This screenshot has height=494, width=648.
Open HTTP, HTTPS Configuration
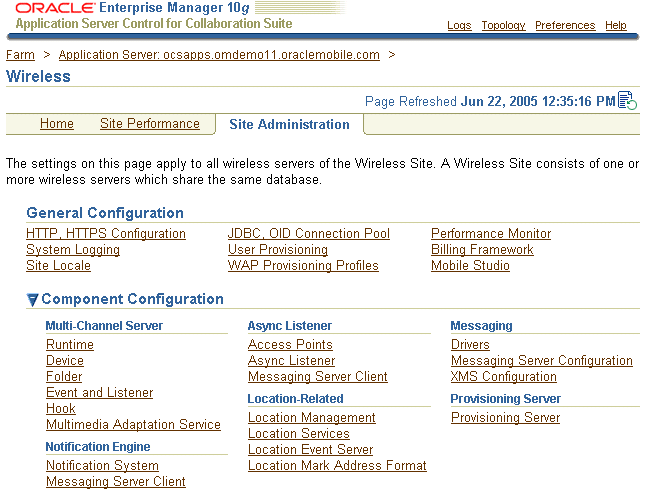(x=106, y=234)
